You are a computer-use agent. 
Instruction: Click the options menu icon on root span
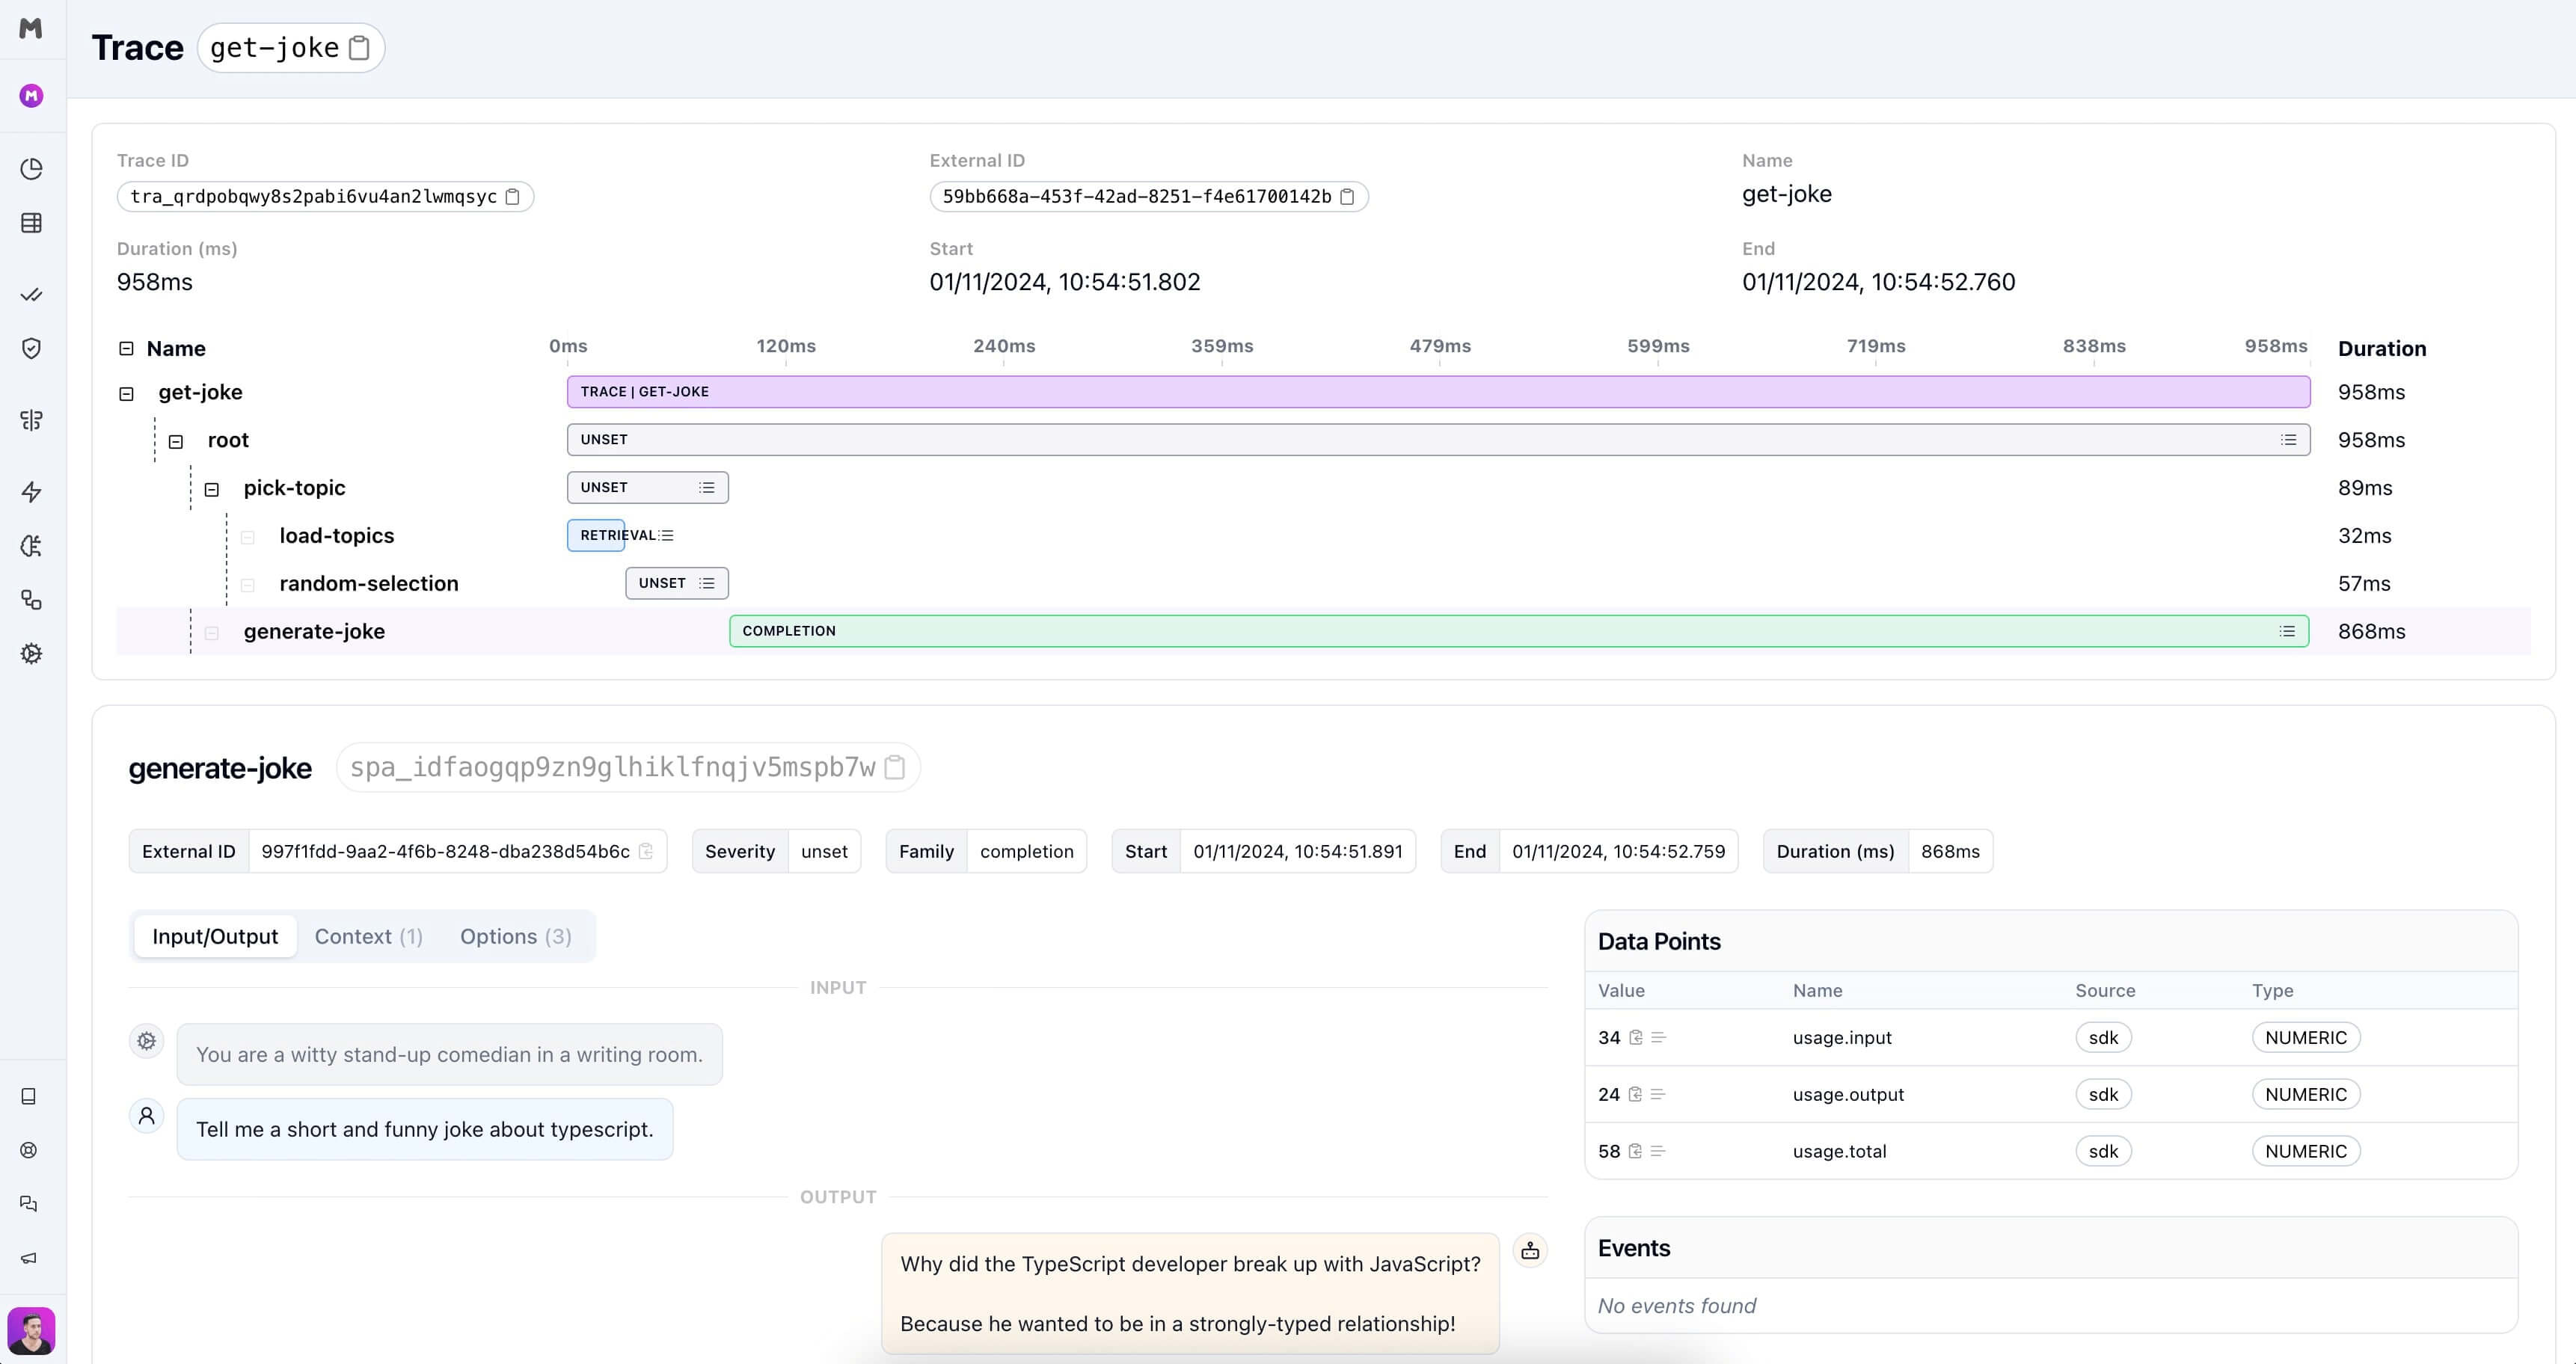click(x=2292, y=440)
